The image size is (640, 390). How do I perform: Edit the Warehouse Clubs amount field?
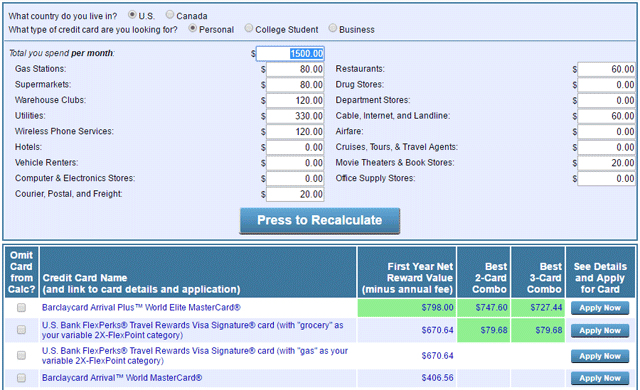click(295, 100)
